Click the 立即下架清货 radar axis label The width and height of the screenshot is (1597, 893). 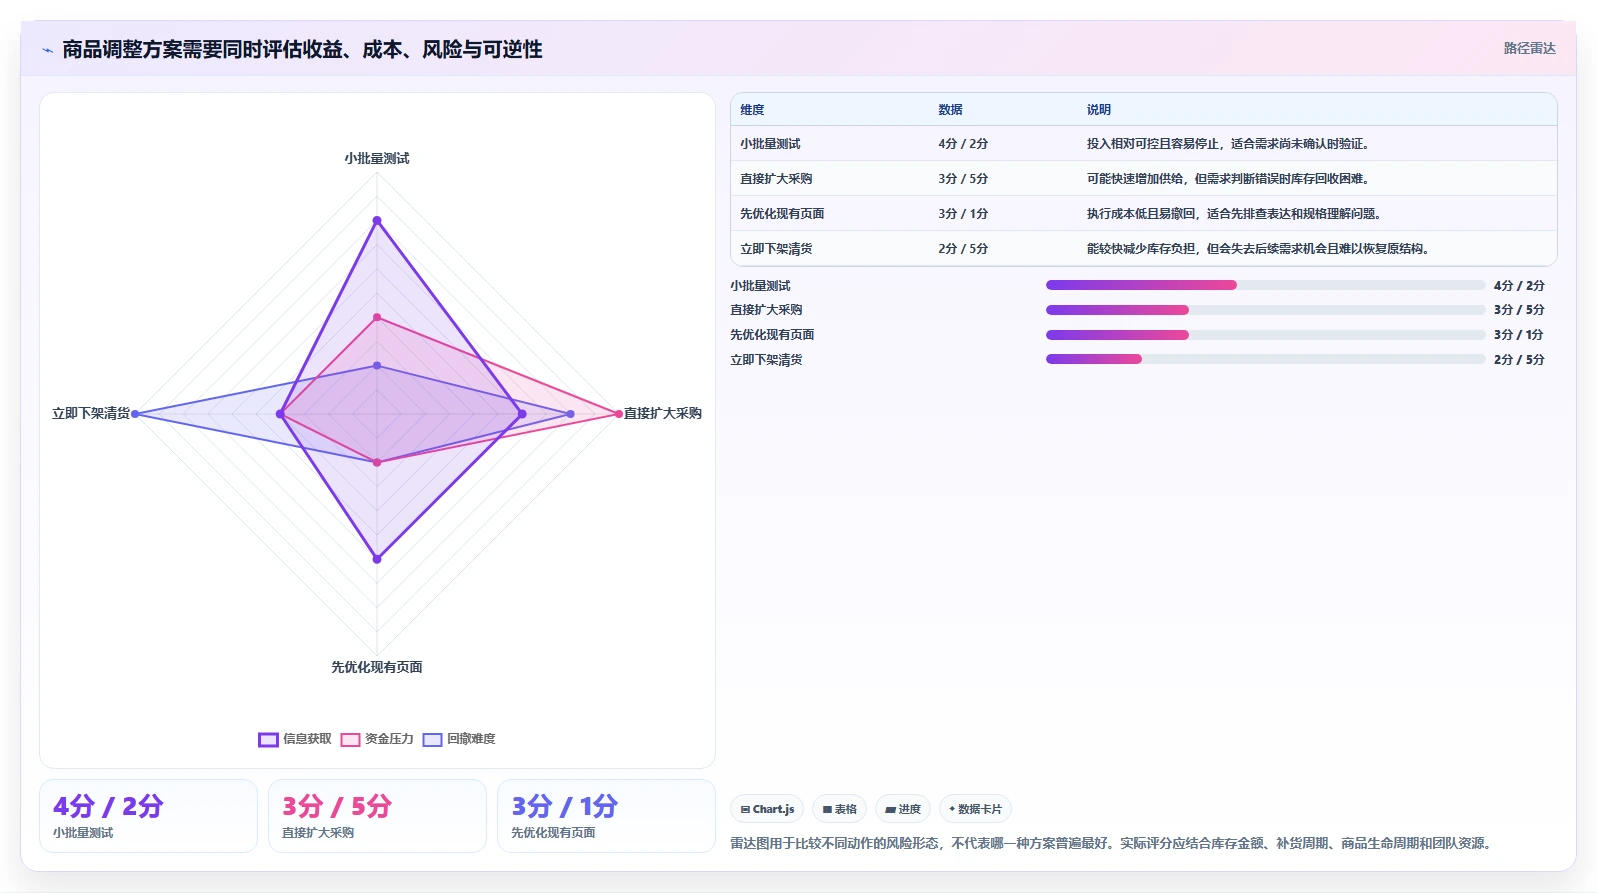tap(91, 413)
